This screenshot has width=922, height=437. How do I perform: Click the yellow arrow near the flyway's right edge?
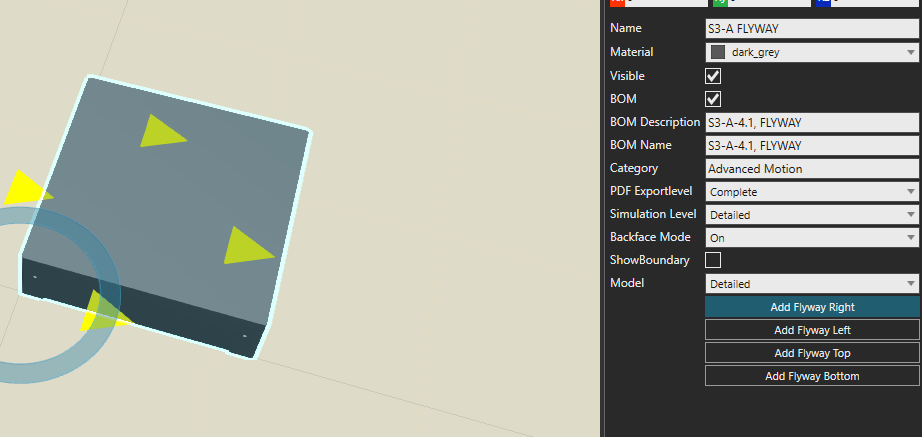[246, 246]
